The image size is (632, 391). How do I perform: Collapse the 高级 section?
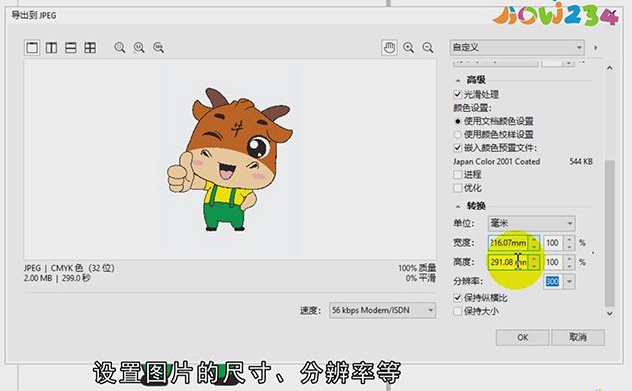pos(458,80)
